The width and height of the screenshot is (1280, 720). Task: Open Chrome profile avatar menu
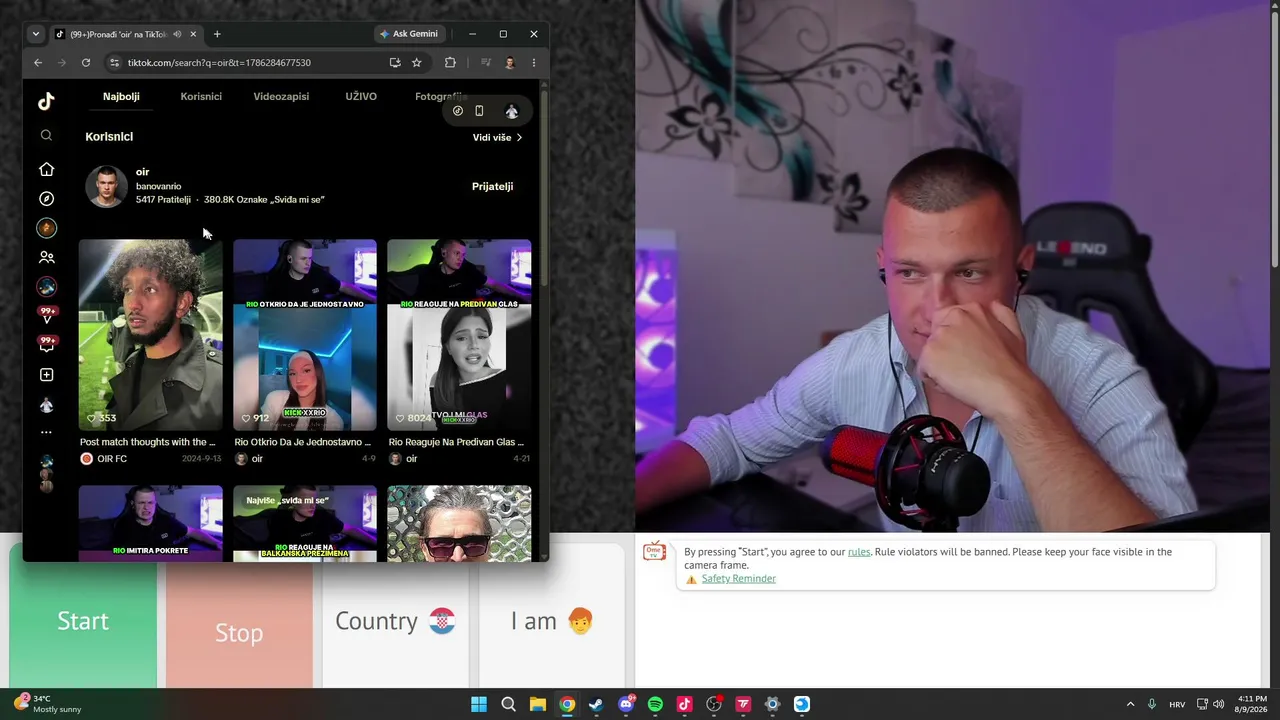[510, 62]
